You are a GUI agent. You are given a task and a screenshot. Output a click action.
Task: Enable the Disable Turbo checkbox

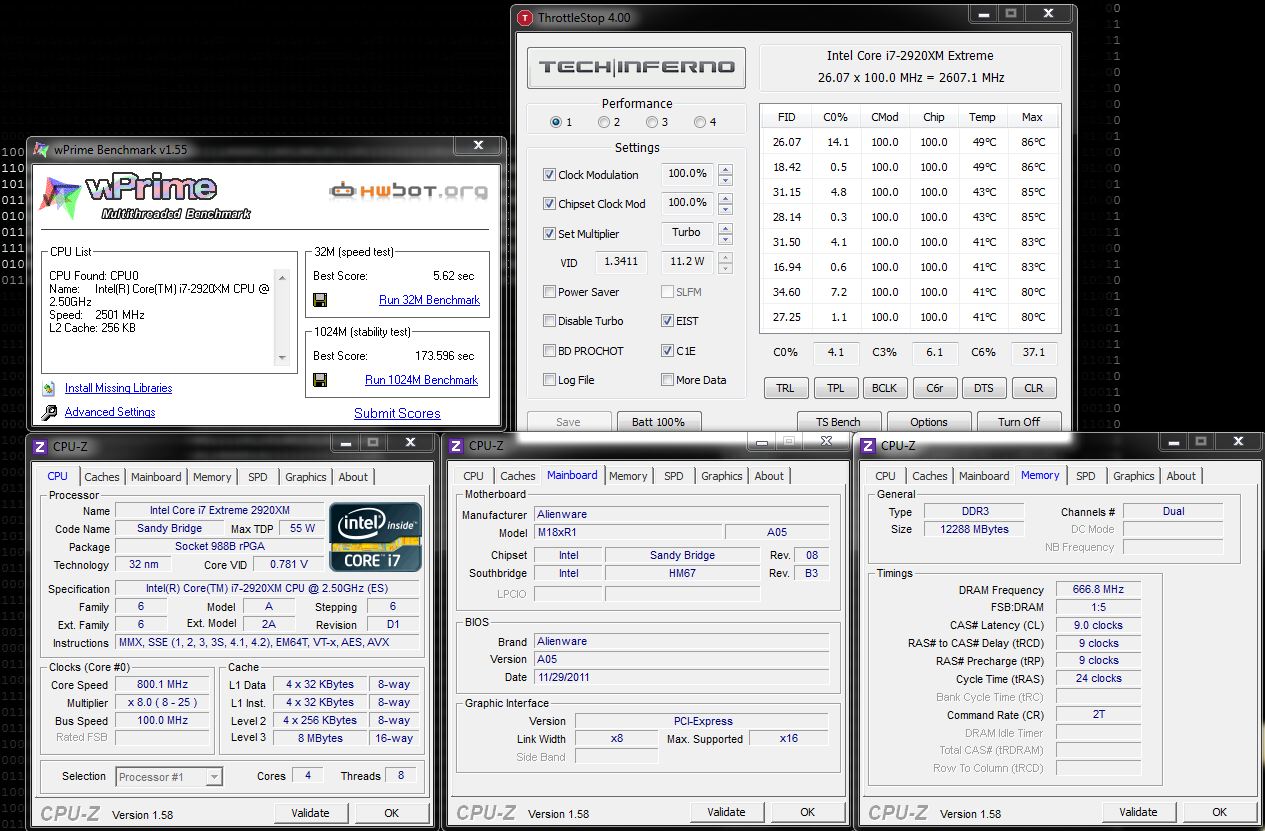(549, 321)
